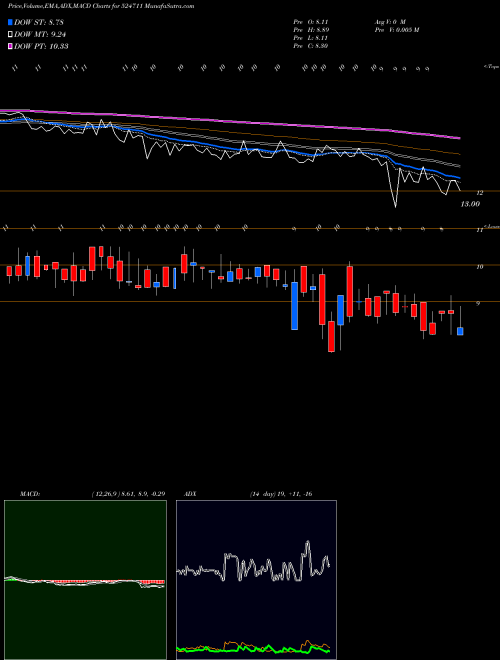Click the magenta DOW PT legend swatch
Viewport: 500px width, 660px height.
(11, 46)
